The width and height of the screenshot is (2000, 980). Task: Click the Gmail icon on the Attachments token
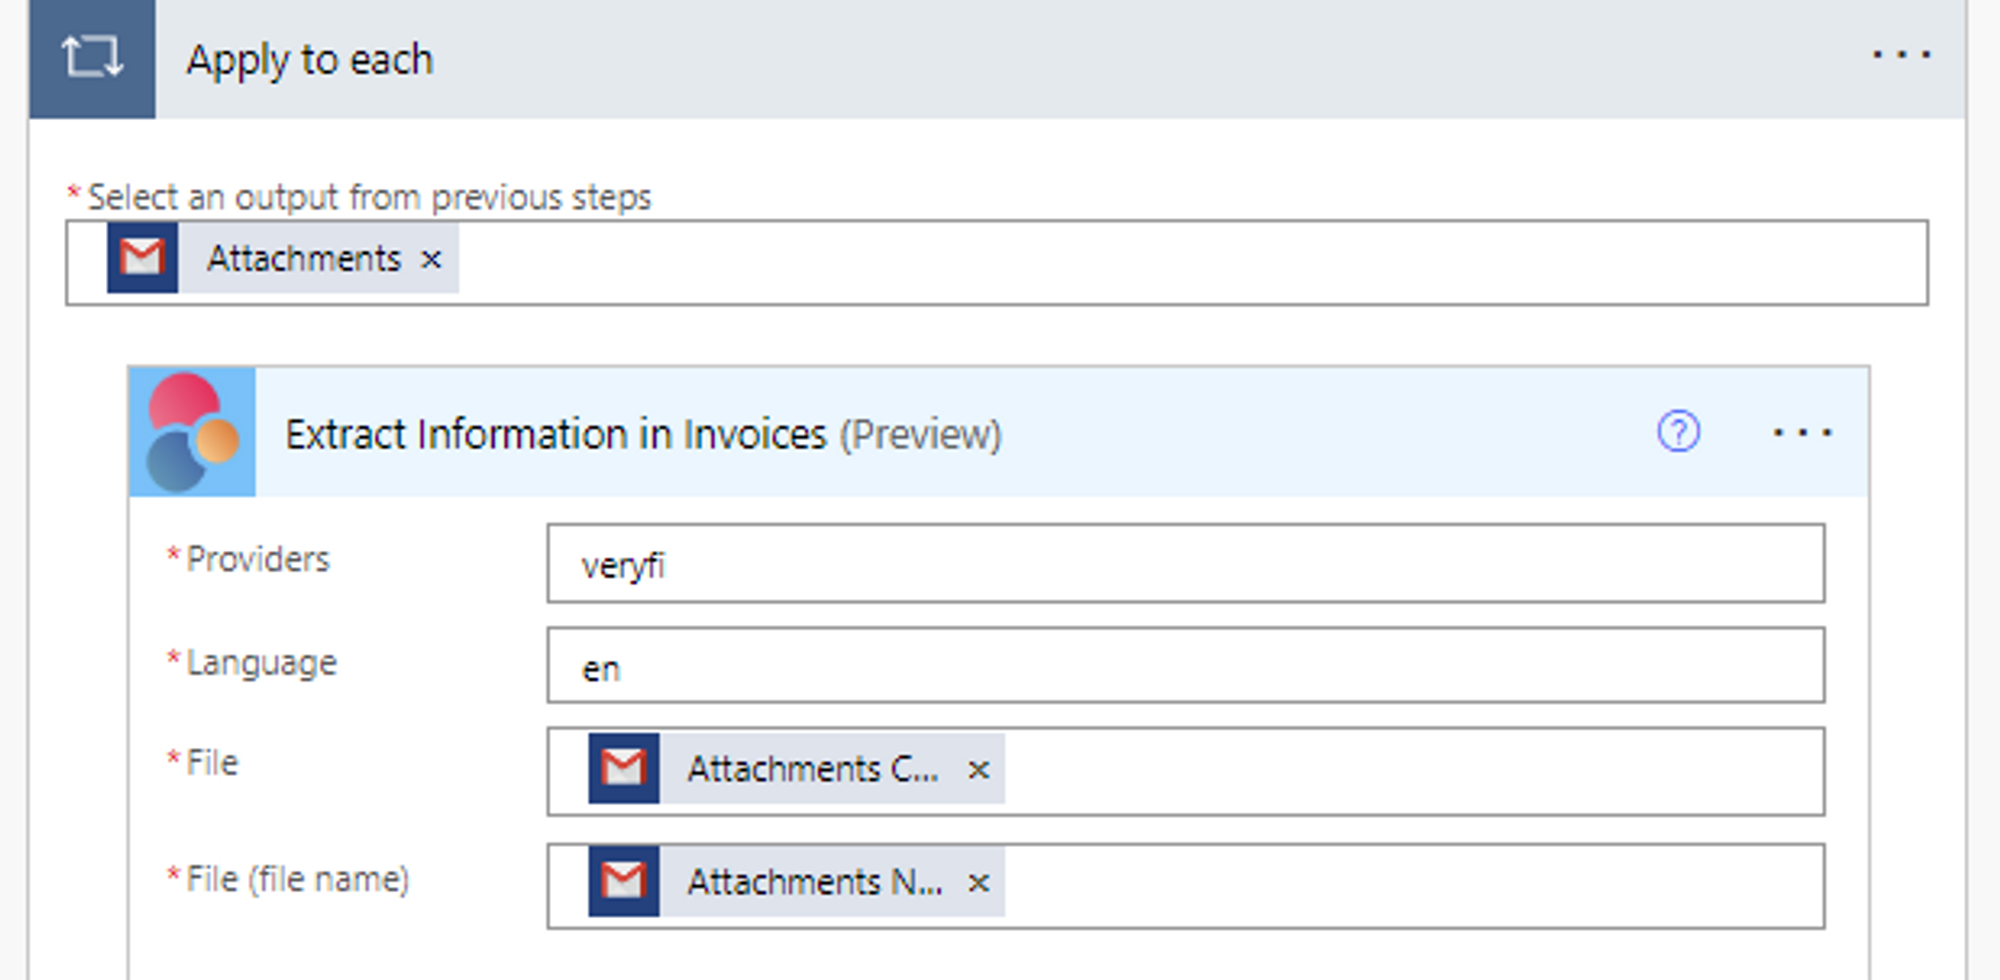click(143, 259)
